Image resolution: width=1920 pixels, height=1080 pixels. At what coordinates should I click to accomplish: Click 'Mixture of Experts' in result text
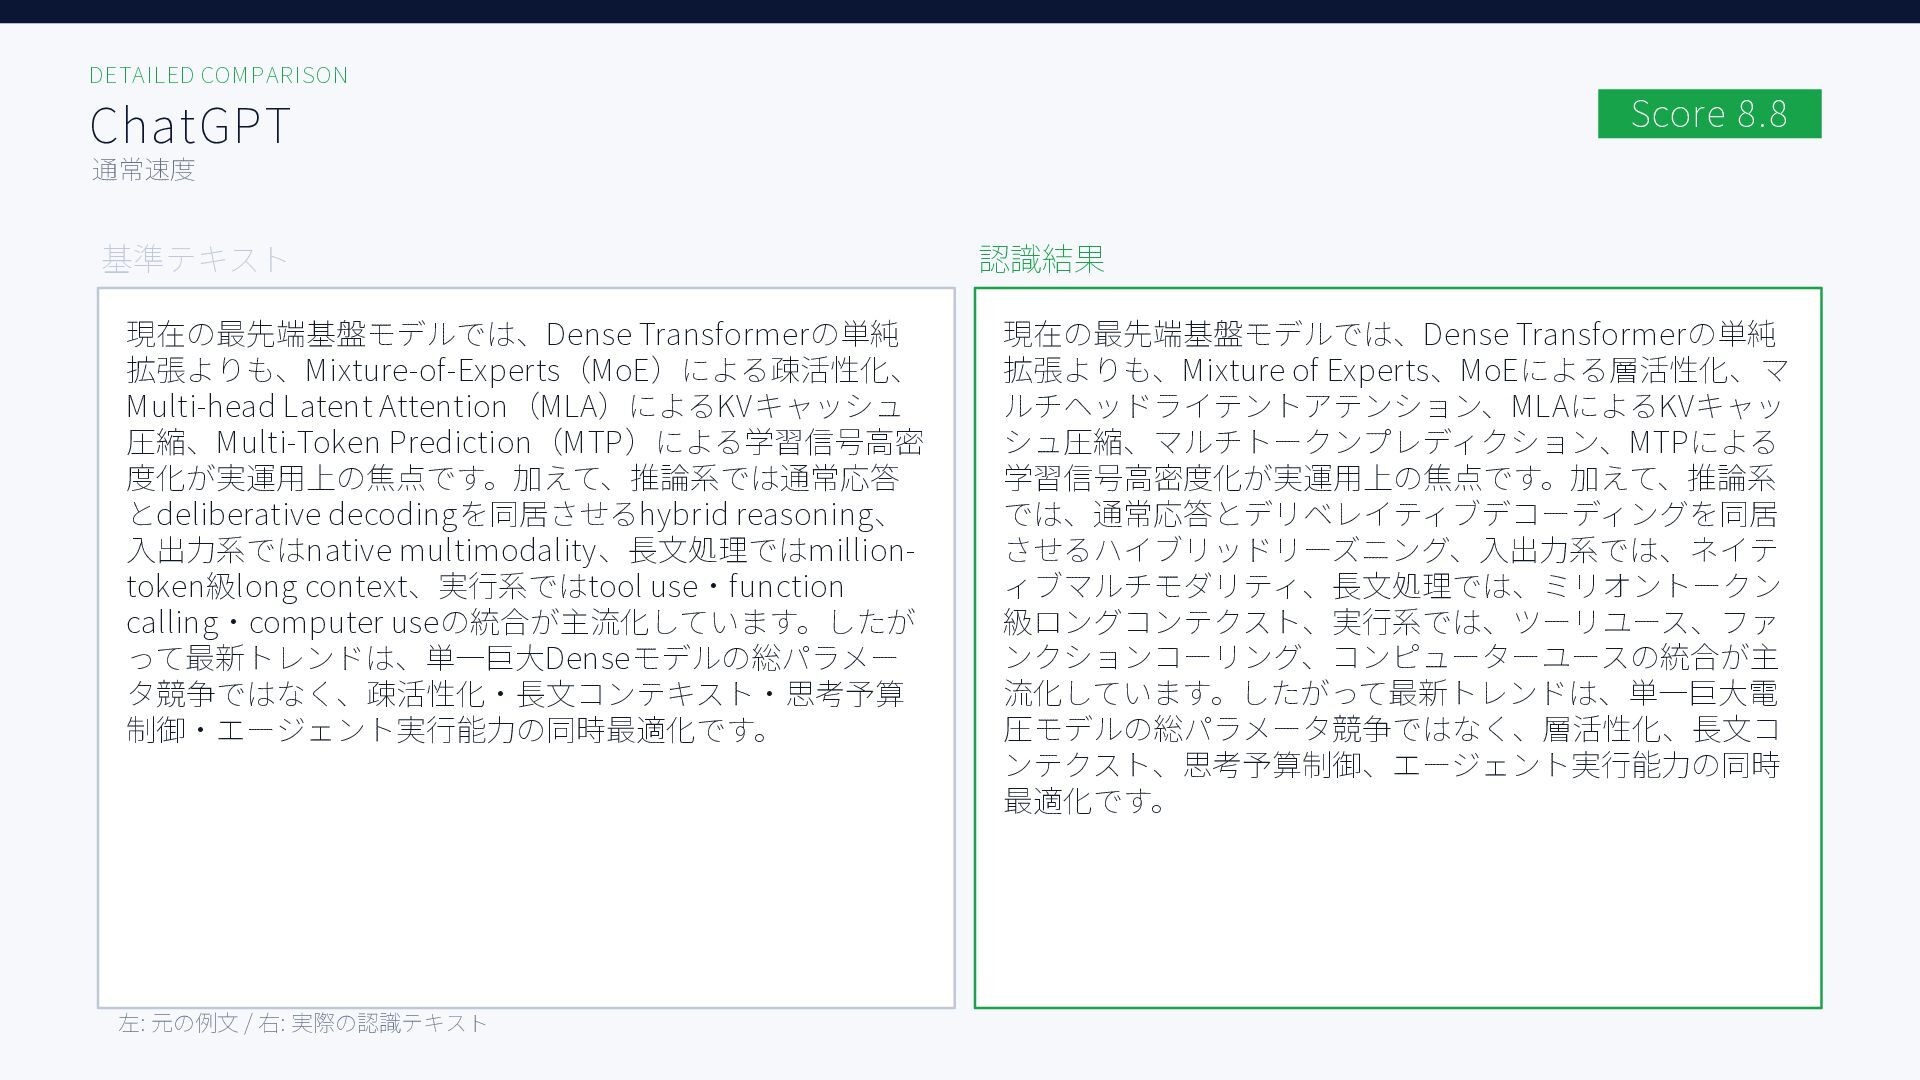point(1305,370)
